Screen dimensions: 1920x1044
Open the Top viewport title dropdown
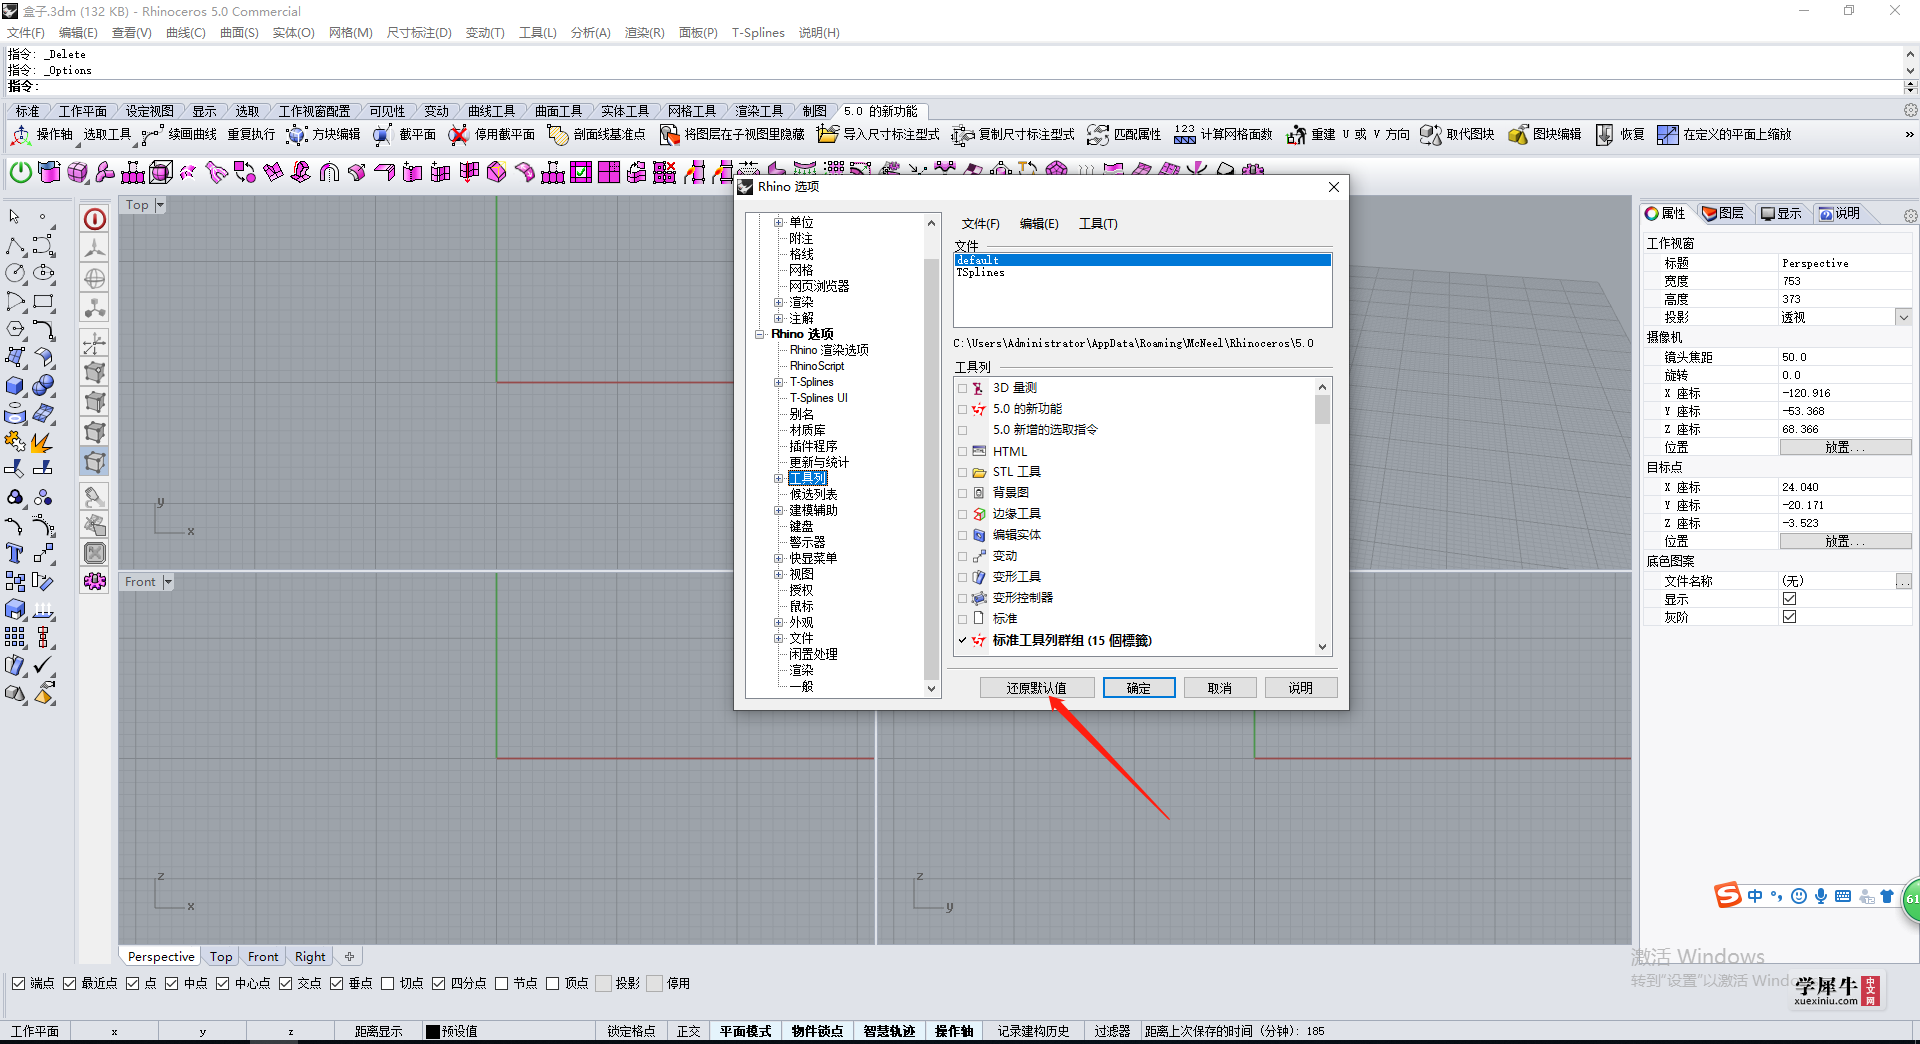160,204
